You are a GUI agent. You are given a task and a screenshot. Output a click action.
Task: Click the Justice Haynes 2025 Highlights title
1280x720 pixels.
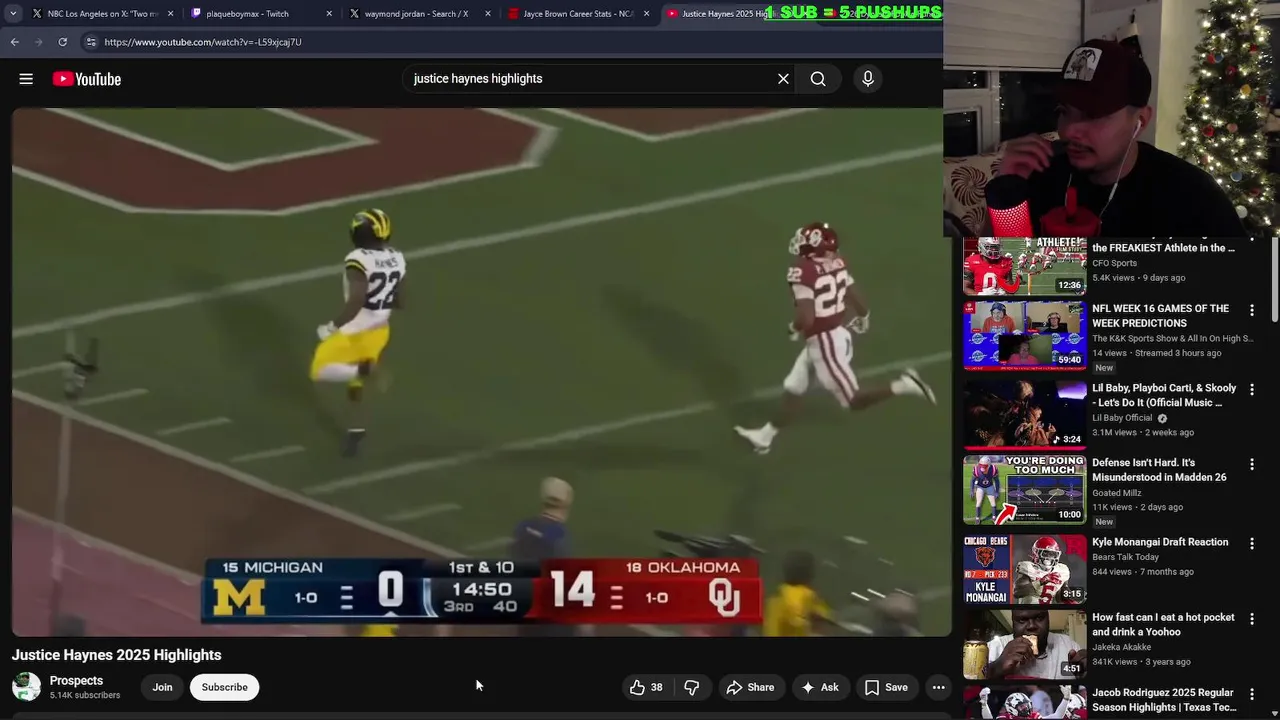[x=116, y=655]
